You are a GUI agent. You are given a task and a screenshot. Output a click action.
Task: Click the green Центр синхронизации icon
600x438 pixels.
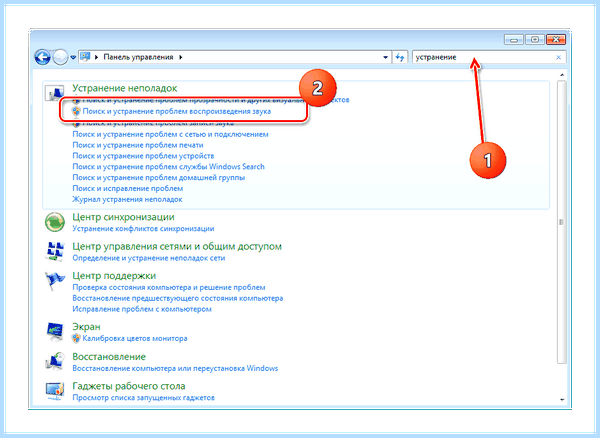click(x=55, y=222)
